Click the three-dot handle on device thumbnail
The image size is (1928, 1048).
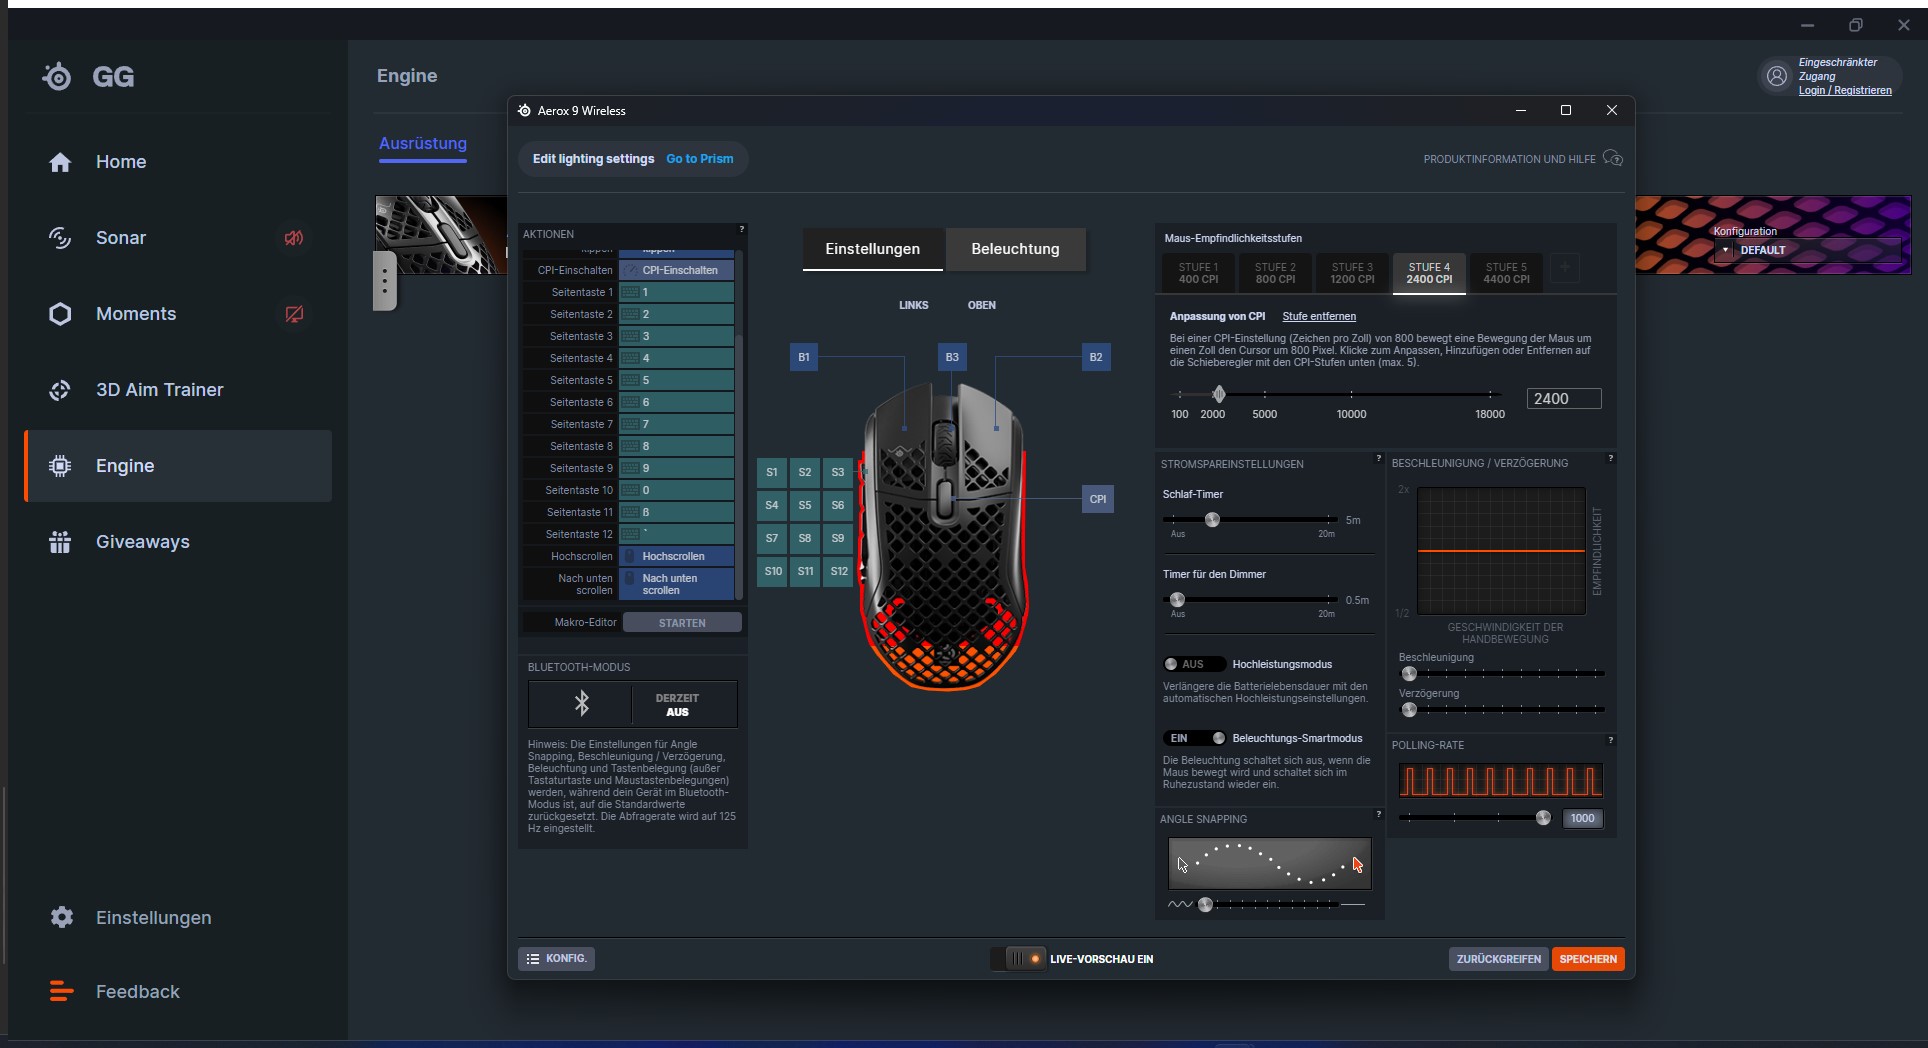click(x=385, y=281)
